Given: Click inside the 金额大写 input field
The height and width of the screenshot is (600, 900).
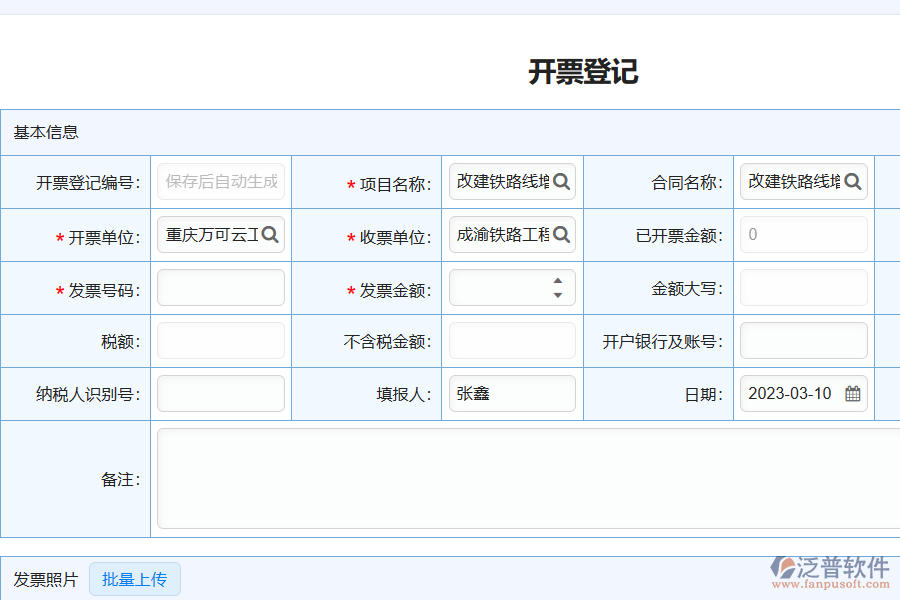Looking at the screenshot, I should point(802,287).
